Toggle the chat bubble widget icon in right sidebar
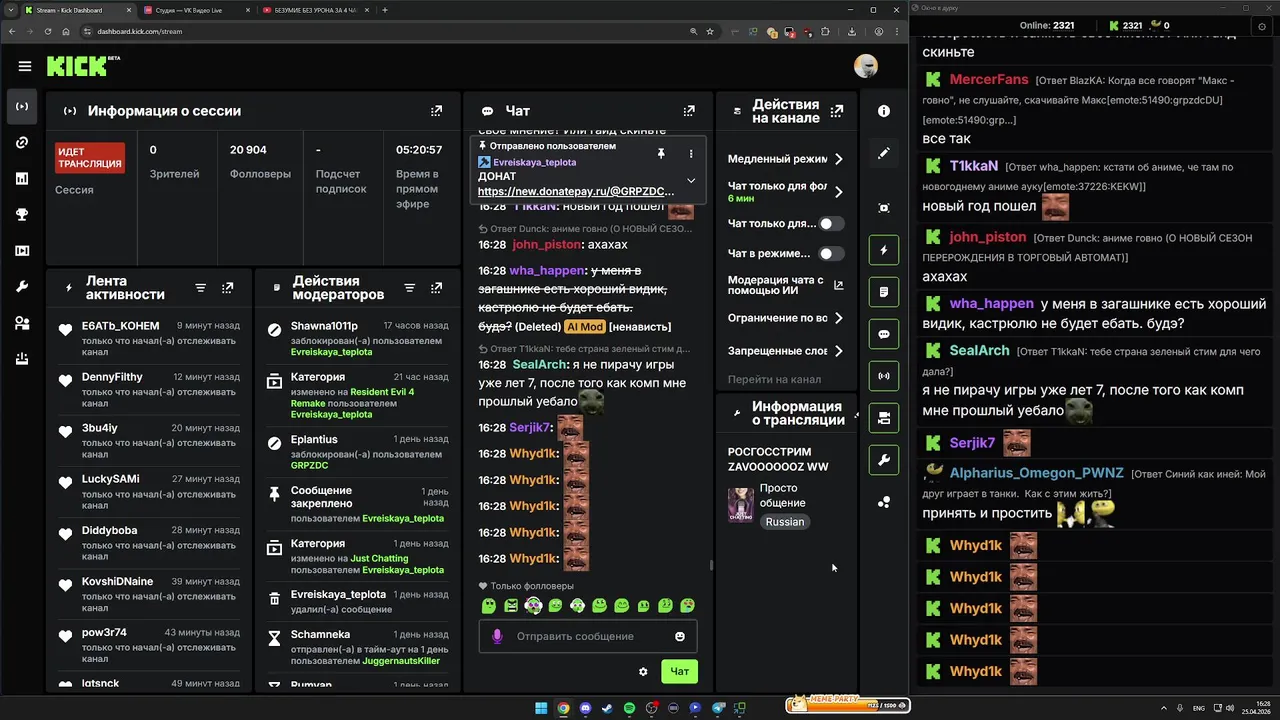 (884, 334)
